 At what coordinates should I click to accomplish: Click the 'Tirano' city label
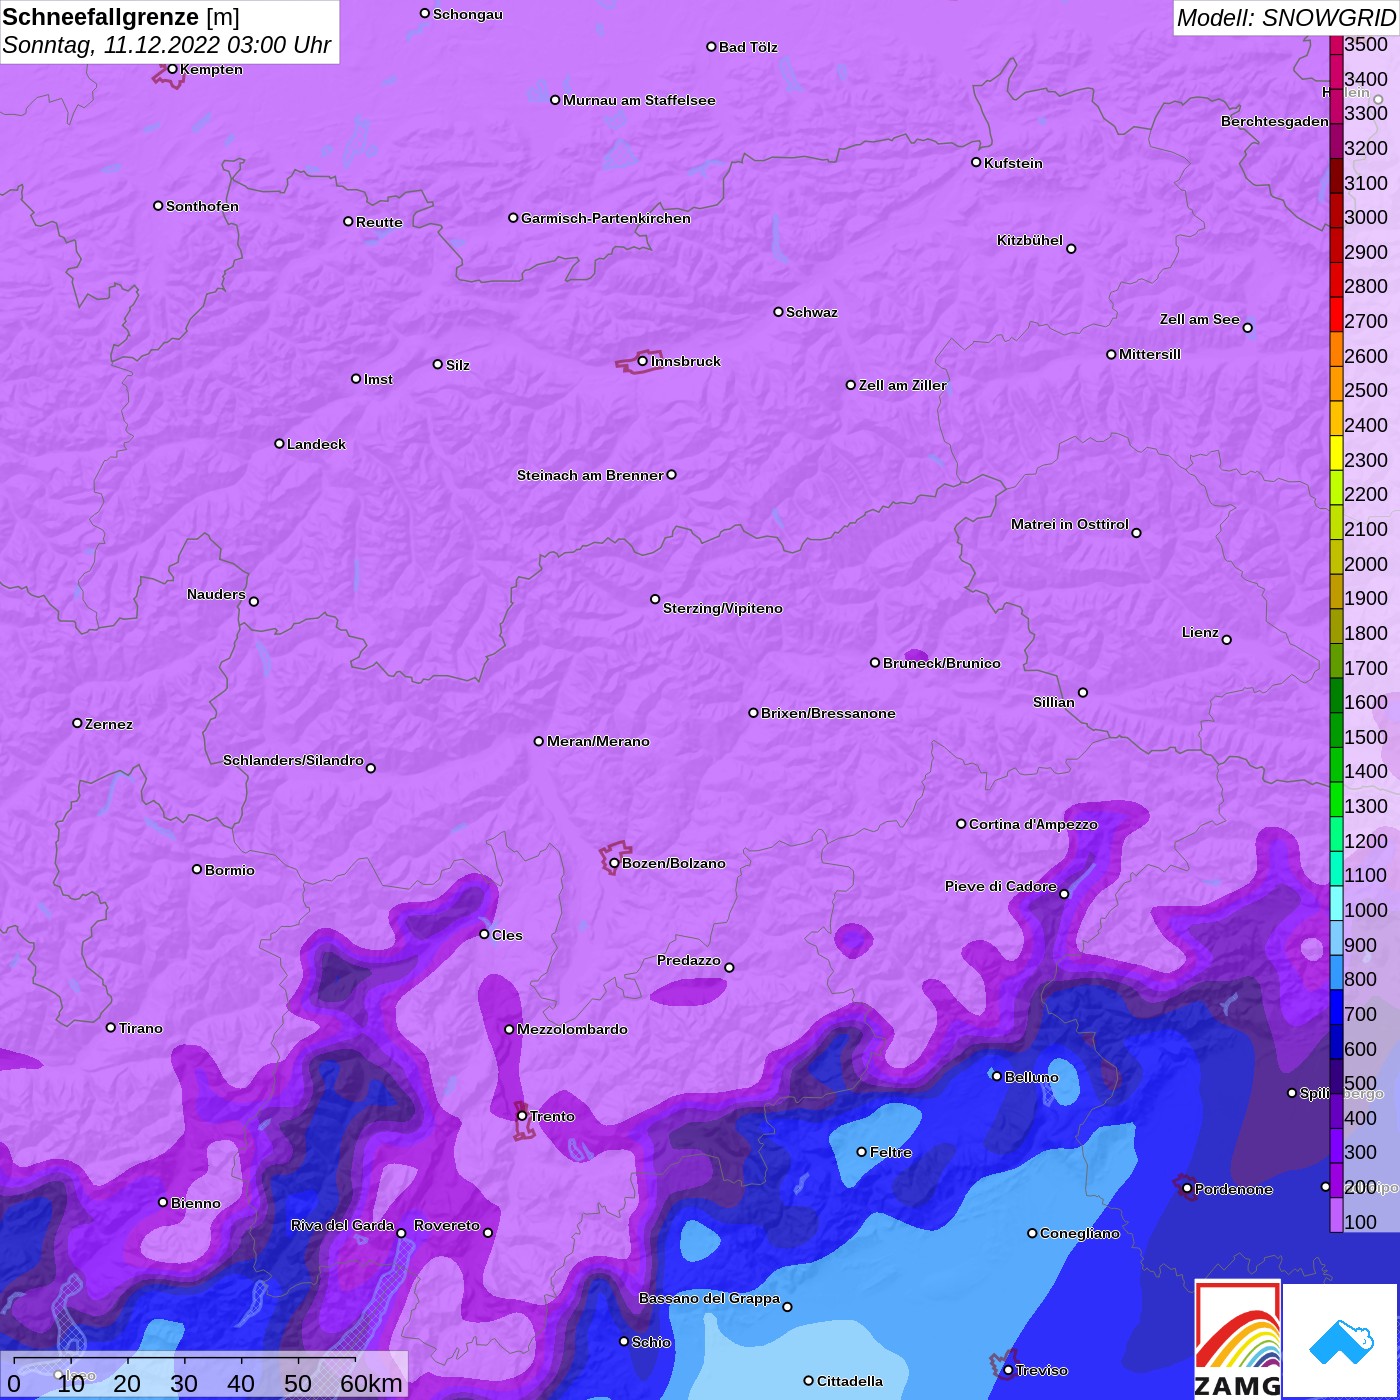pos(140,1028)
